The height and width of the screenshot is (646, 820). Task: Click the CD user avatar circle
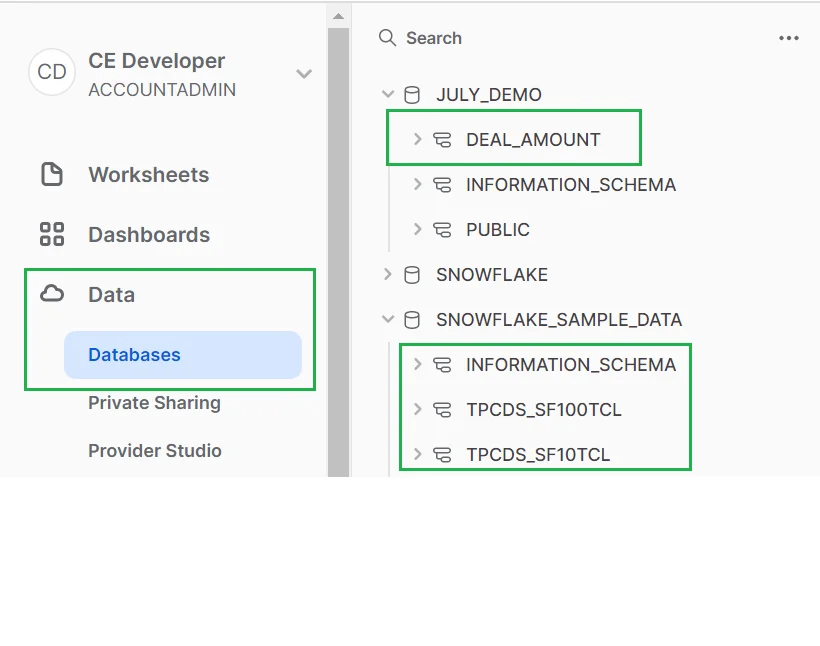click(x=52, y=73)
